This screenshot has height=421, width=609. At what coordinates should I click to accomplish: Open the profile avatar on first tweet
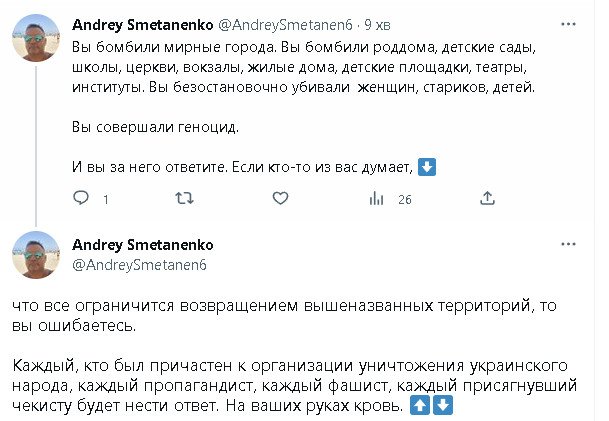(35, 38)
